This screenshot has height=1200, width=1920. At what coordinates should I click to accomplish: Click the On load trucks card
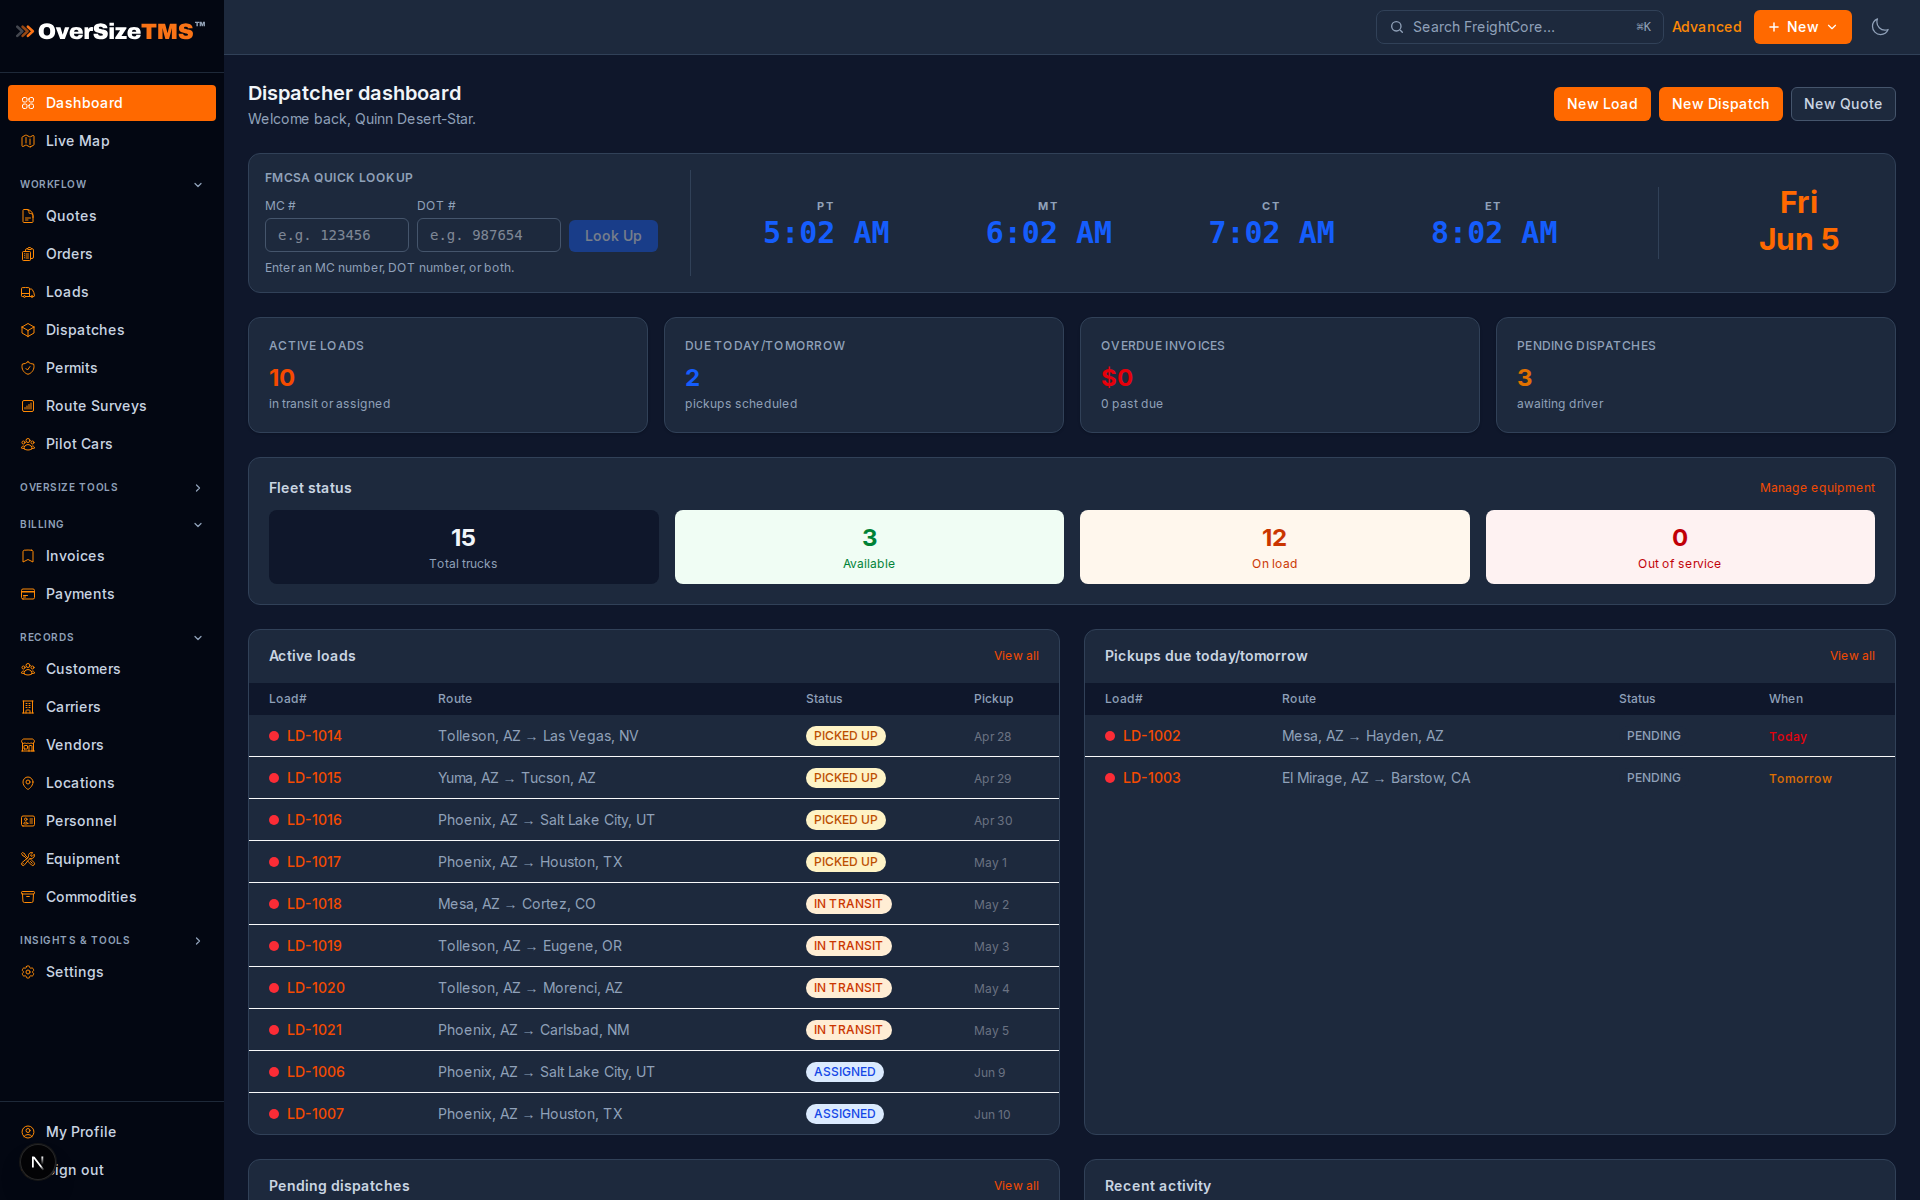click(x=1275, y=547)
